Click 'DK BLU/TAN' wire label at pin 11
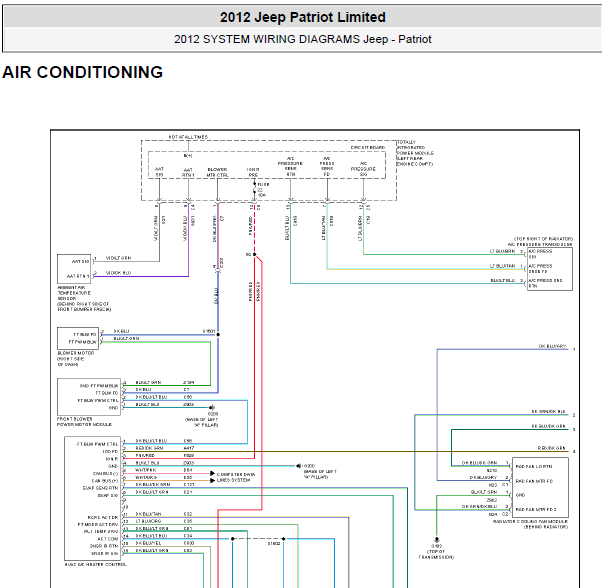Screen dimensions: 602x588 [148, 514]
